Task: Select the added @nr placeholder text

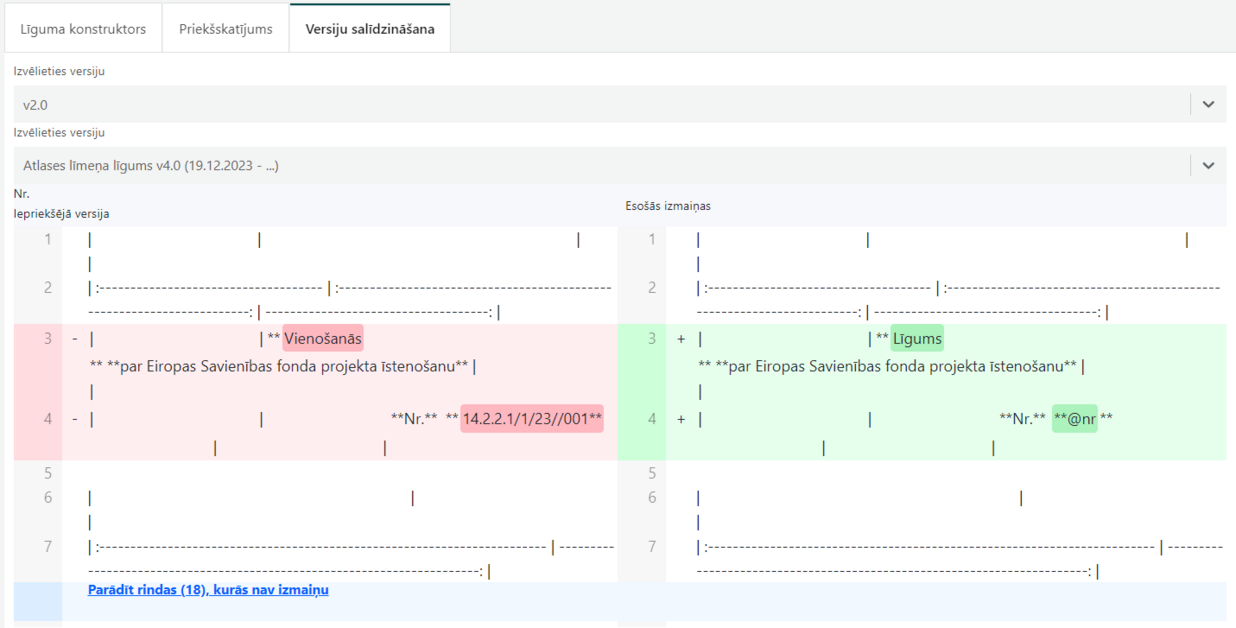Action: [x=1075, y=418]
